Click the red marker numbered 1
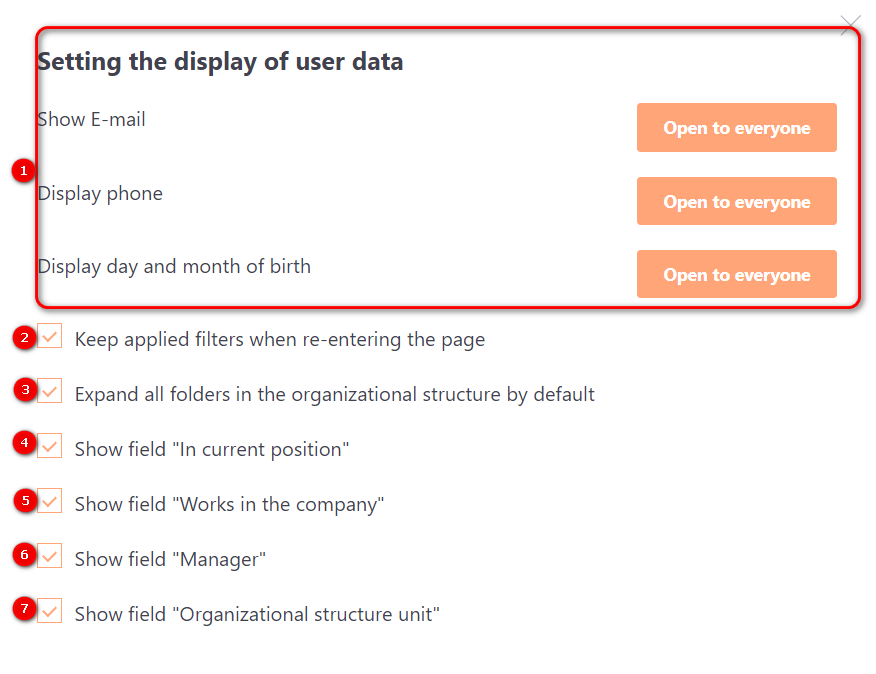The height and width of the screenshot is (674, 876). [24, 171]
